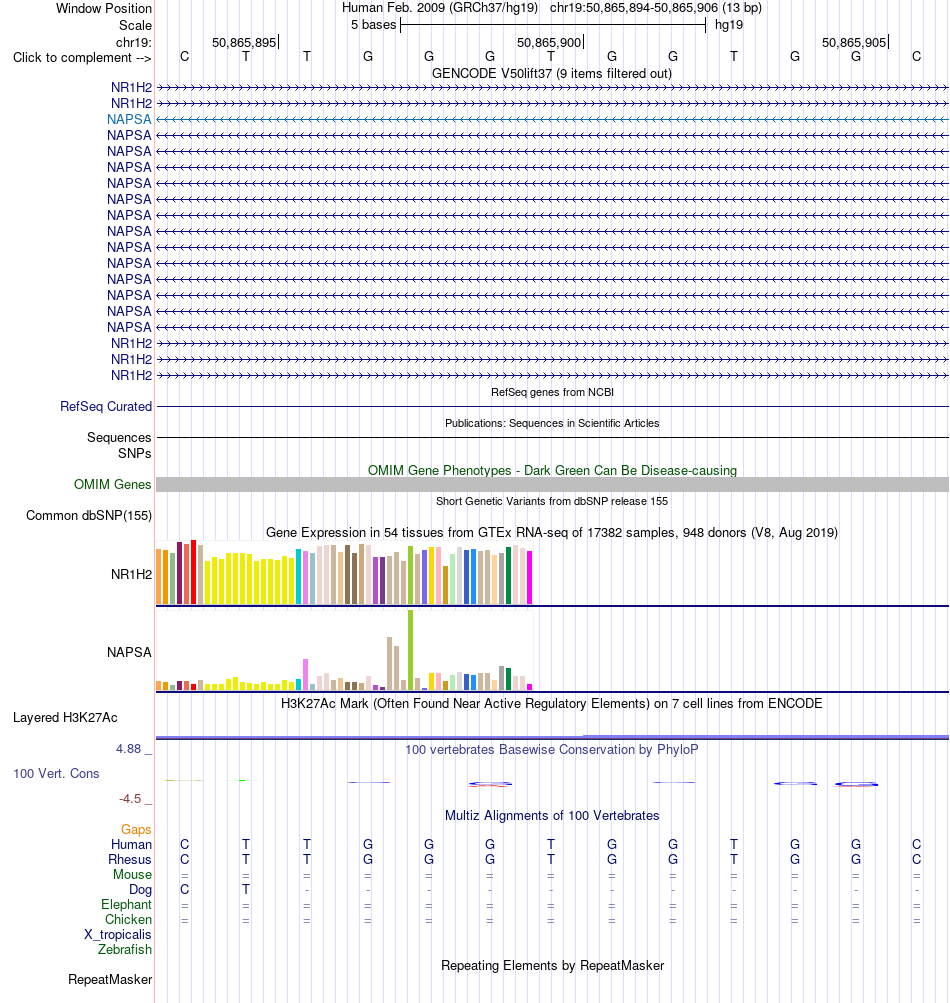Image resolution: width=950 pixels, height=1003 pixels.
Task: Click the C base in the Dog row
Action: 184,890
